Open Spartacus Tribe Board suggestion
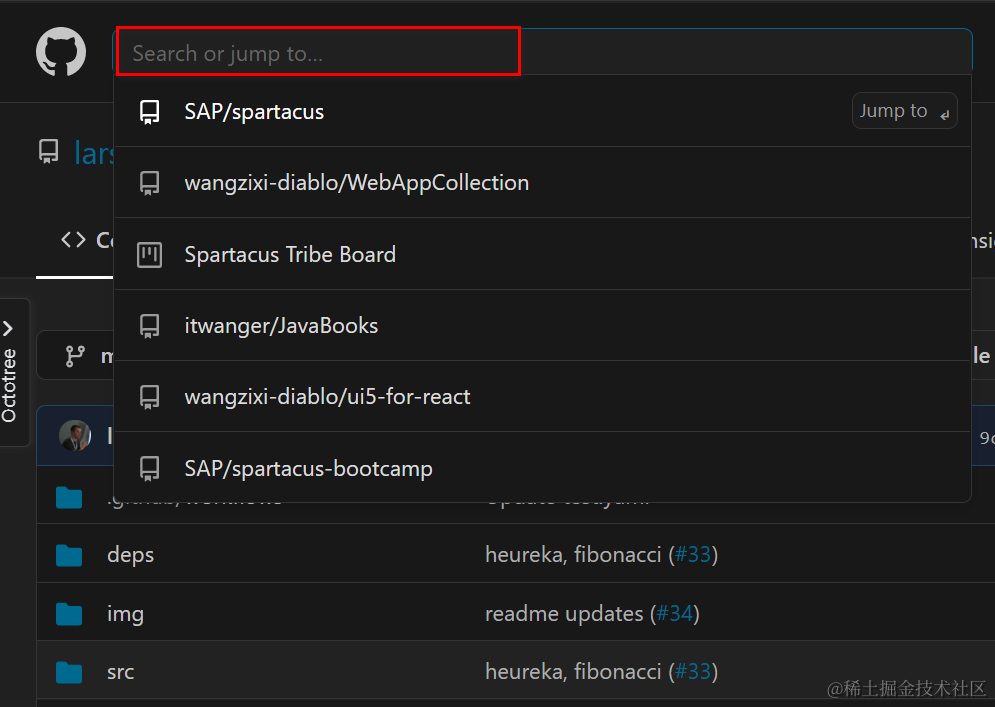 543,254
